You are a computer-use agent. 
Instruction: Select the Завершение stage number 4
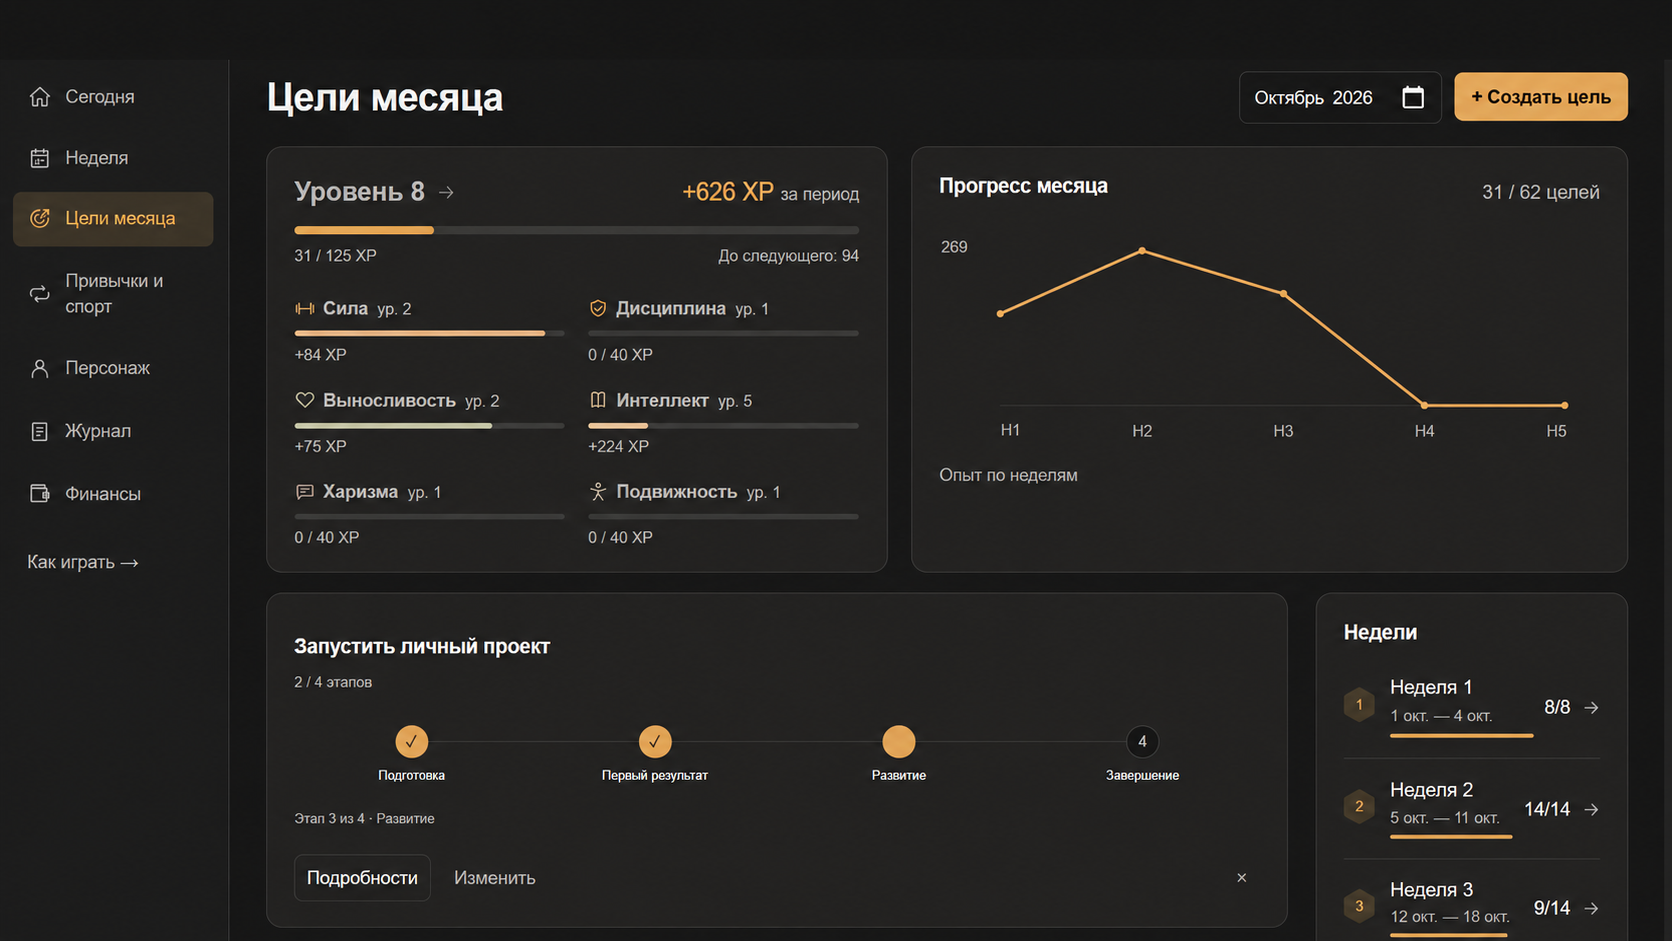(x=1142, y=742)
